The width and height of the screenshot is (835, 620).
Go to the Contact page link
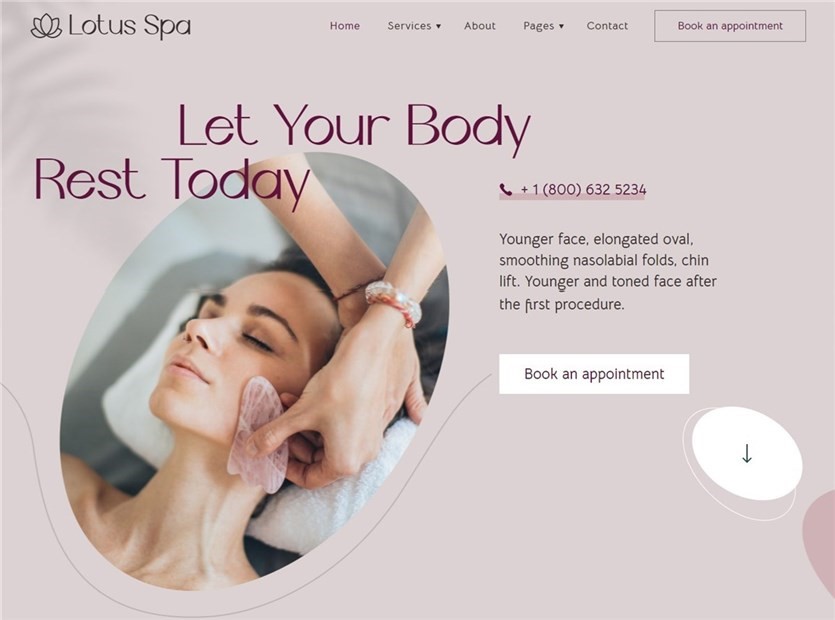607,26
